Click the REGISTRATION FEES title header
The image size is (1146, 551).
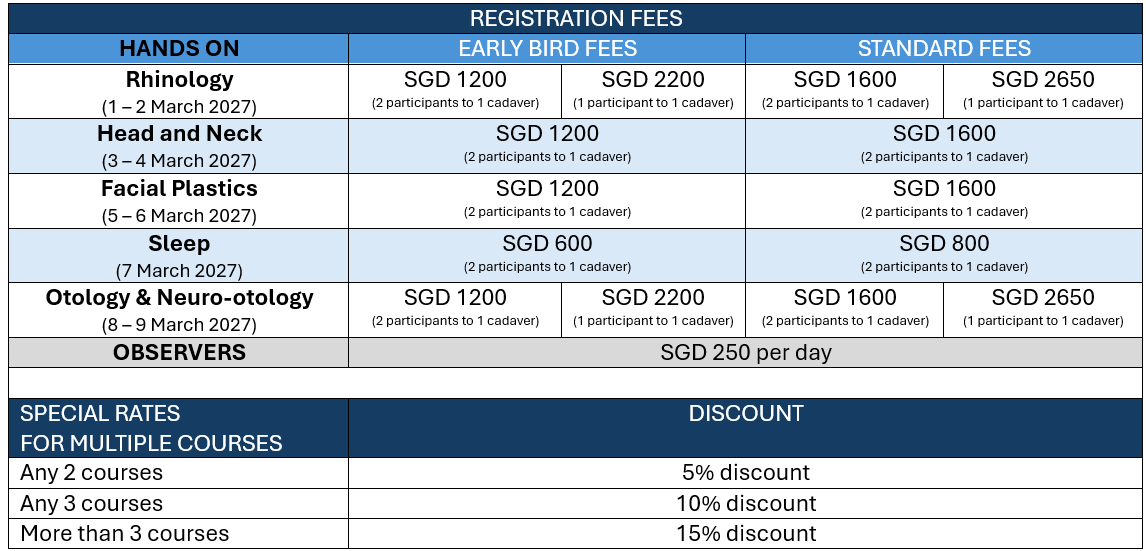(576, 18)
